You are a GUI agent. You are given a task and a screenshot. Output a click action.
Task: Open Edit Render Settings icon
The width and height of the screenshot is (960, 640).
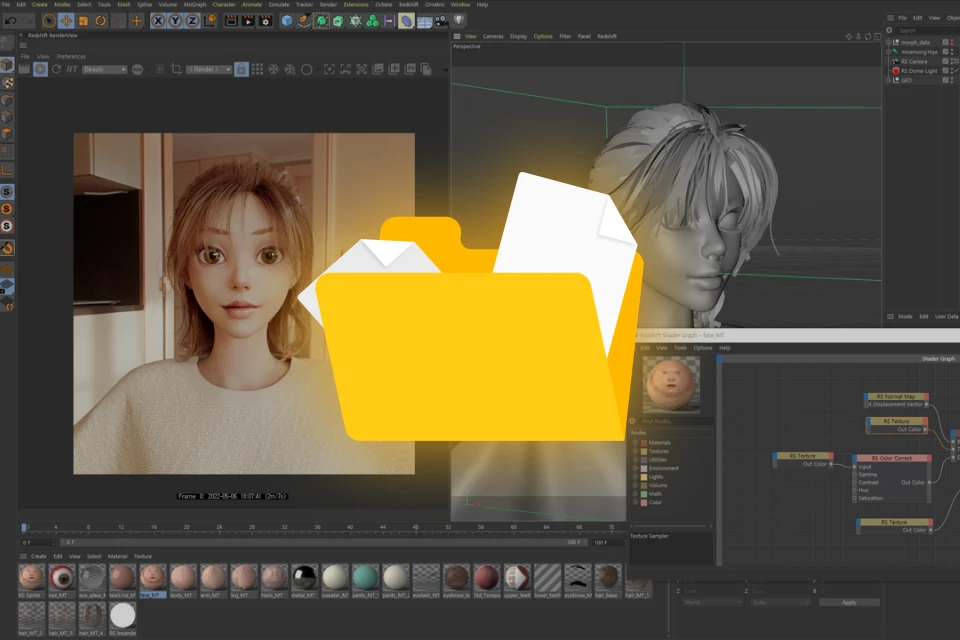point(266,21)
